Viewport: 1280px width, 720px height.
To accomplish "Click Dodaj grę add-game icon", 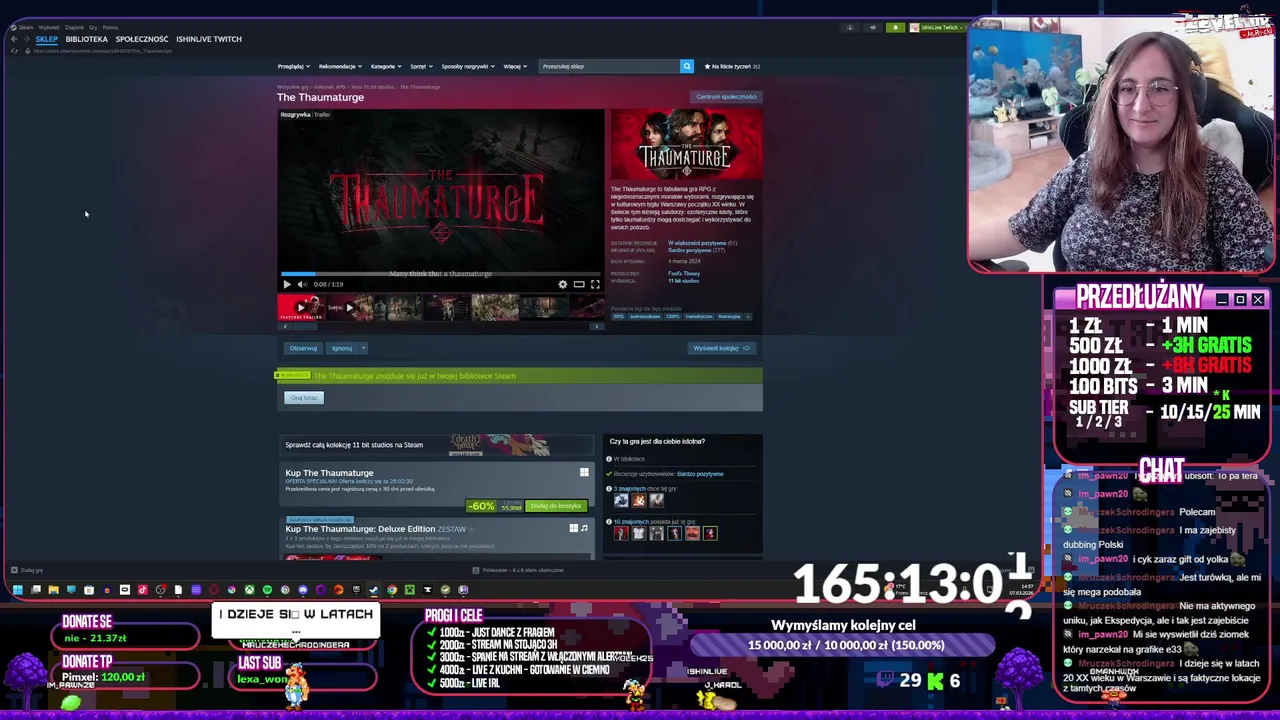I will [x=14, y=570].
